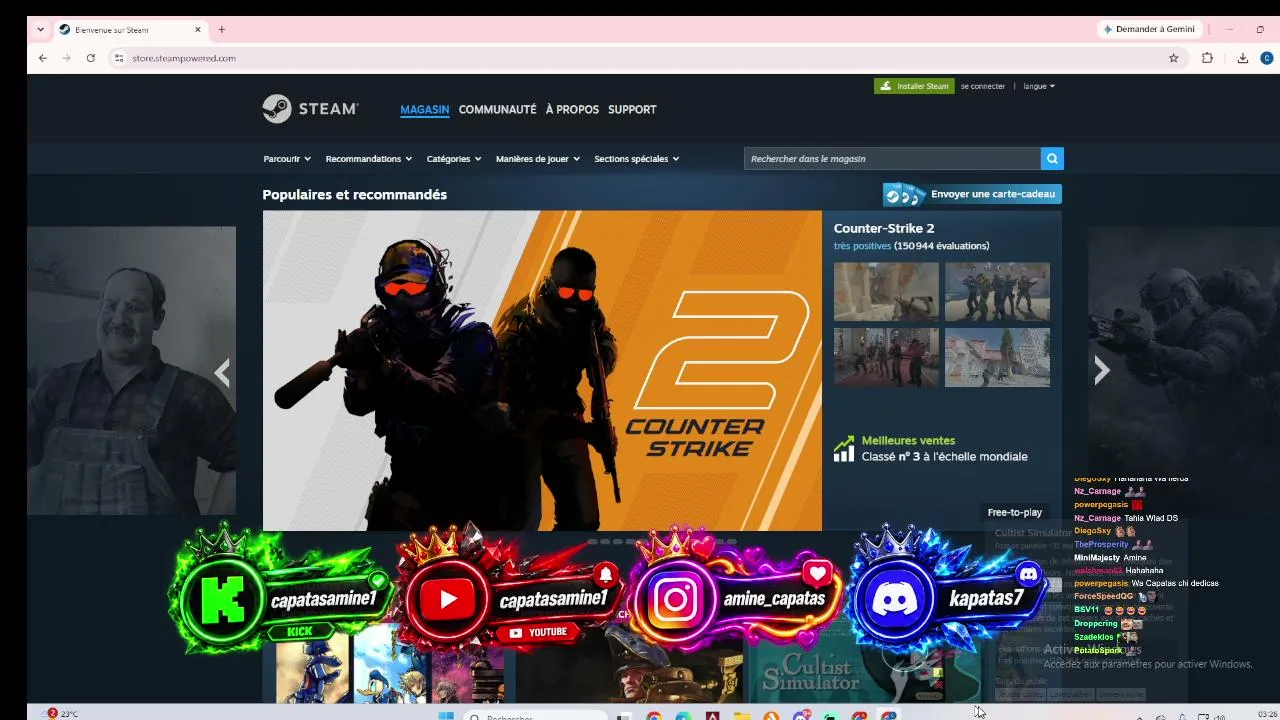
Task: View site information icon beside the URL
Action: click(x=118, y=58)
